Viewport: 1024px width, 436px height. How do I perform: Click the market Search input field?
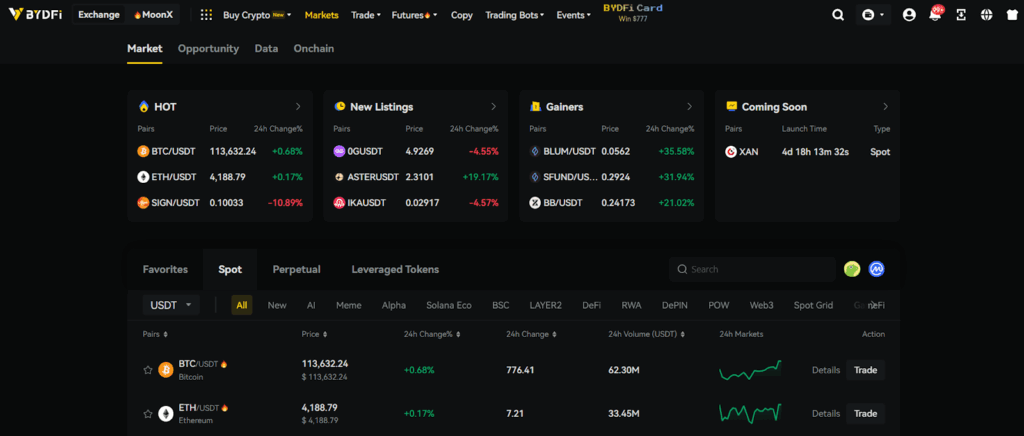coord(760,269)
